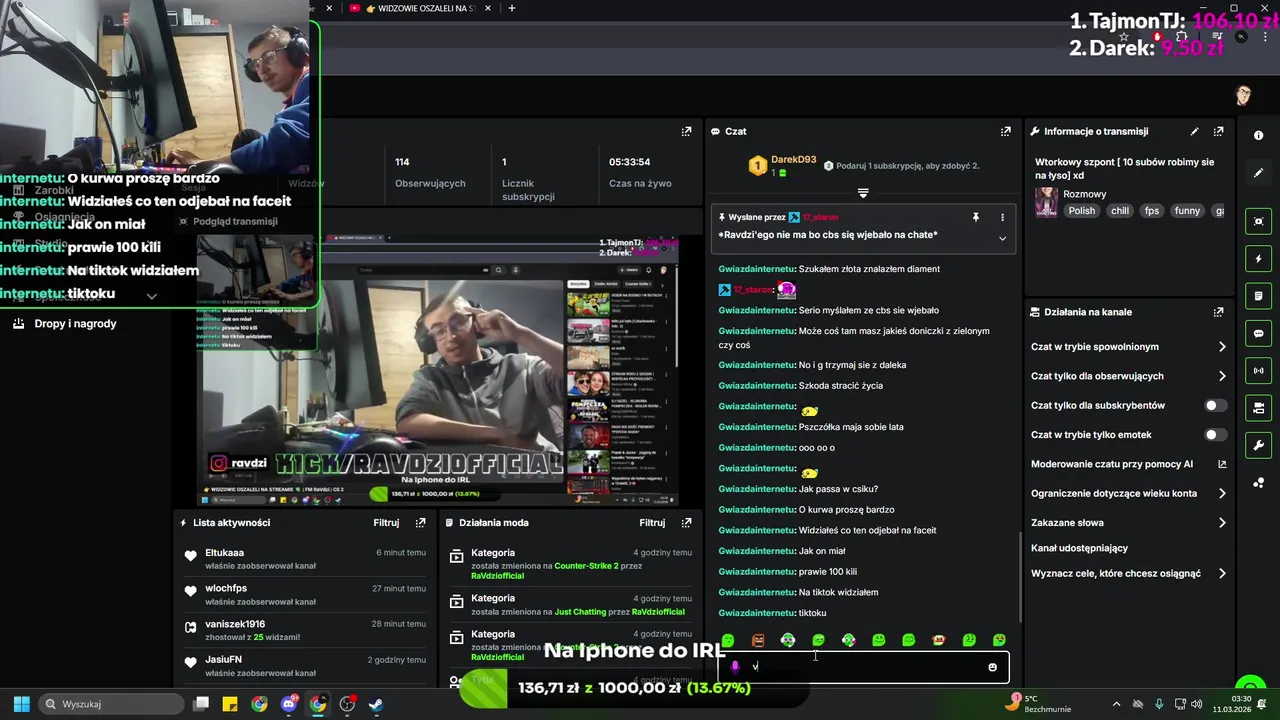Open the chat bubble icon in the right sidebar

(x=1258, y=333)
